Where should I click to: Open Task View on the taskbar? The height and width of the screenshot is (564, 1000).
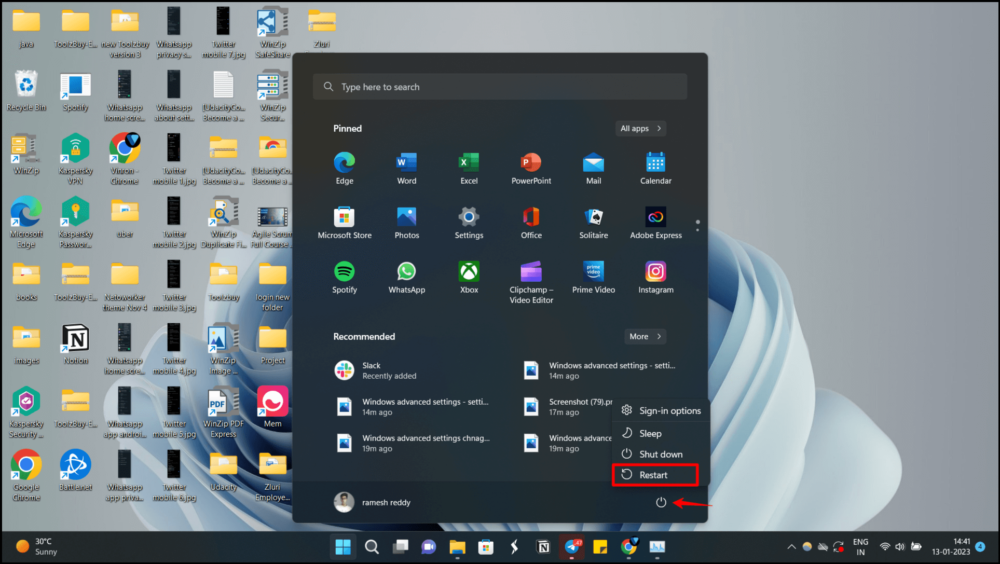400,547
